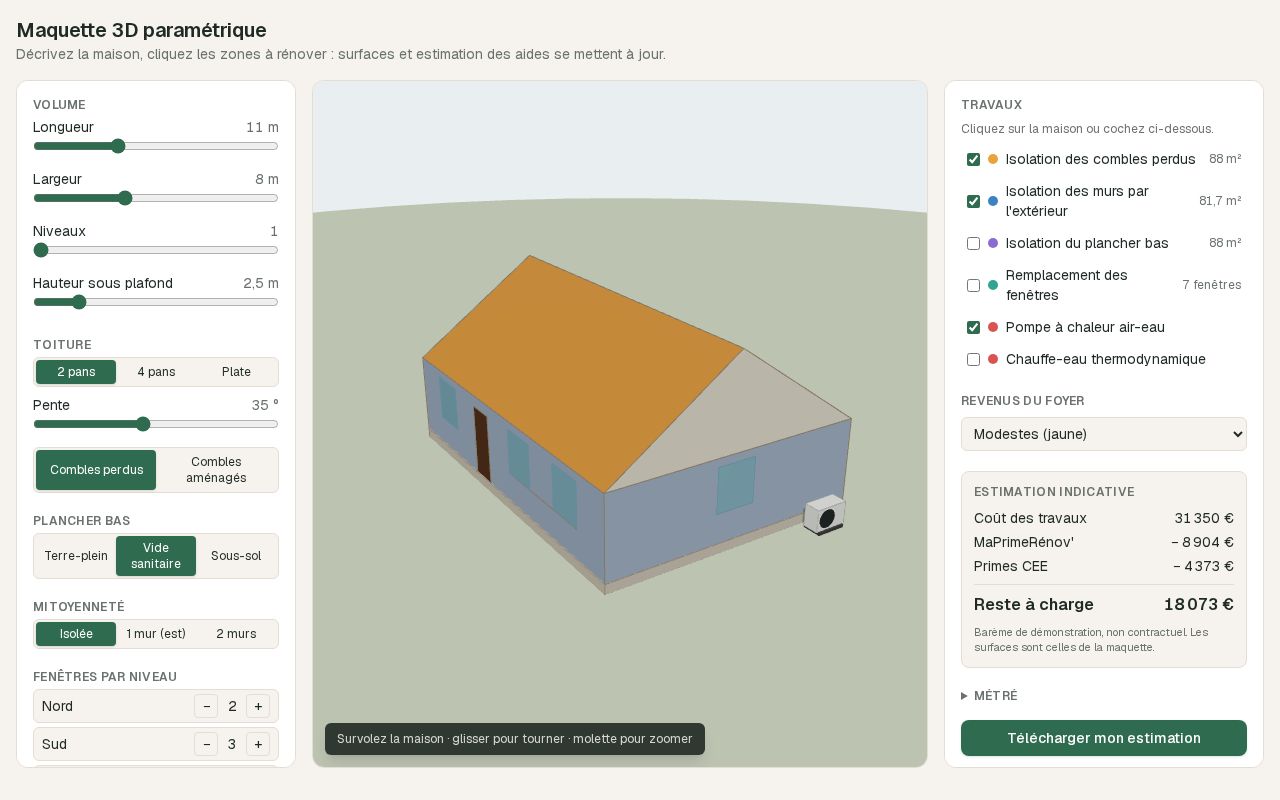Click the MaPrimeRénov' amount − 8 904 €
This screenshot has width=1280, height=800.
[x=1202, y=542]
